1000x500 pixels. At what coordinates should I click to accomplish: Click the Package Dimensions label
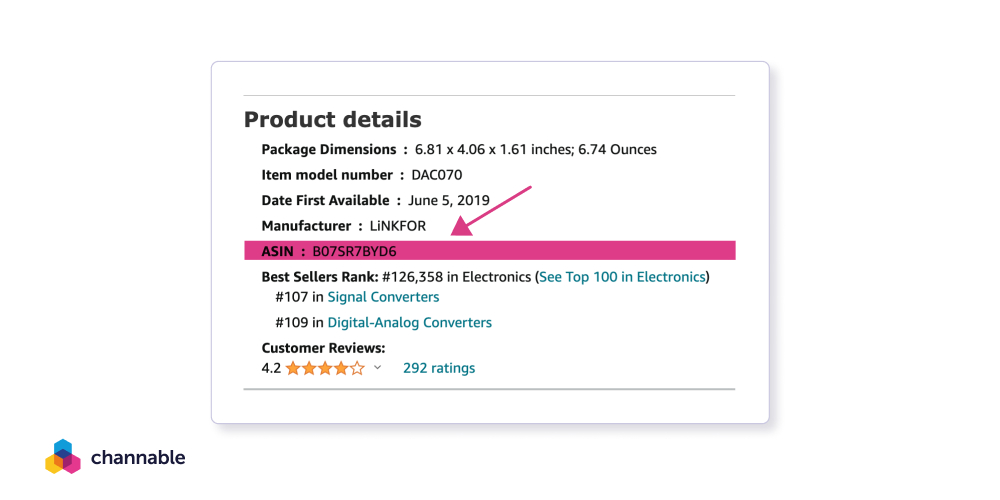329,149
